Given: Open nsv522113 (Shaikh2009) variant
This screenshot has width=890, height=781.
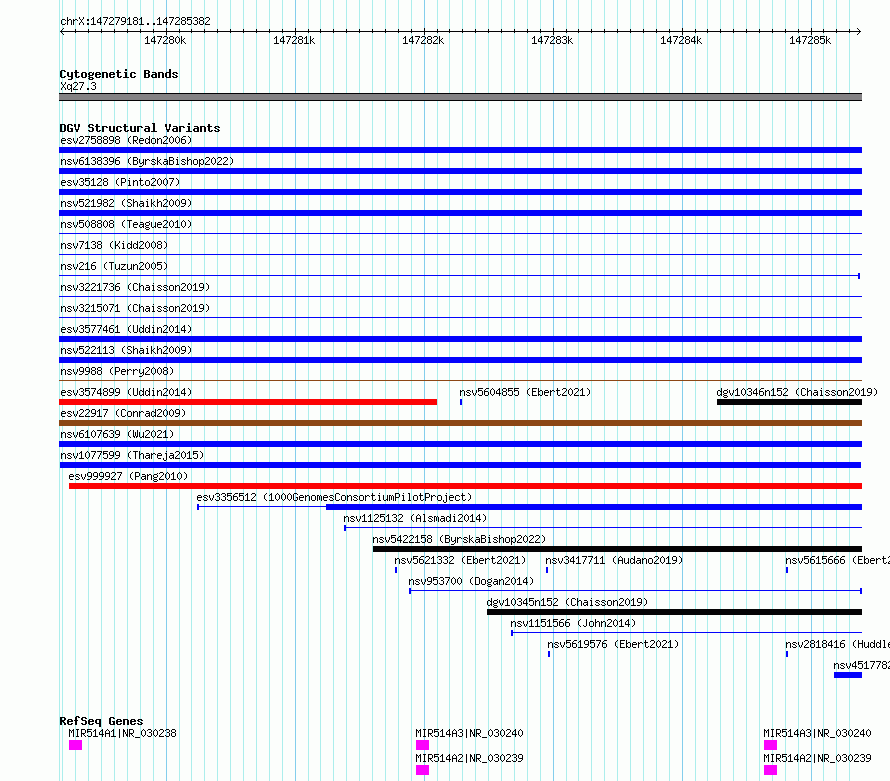Looking at the screenshot, I should click(x=126, y=350).
